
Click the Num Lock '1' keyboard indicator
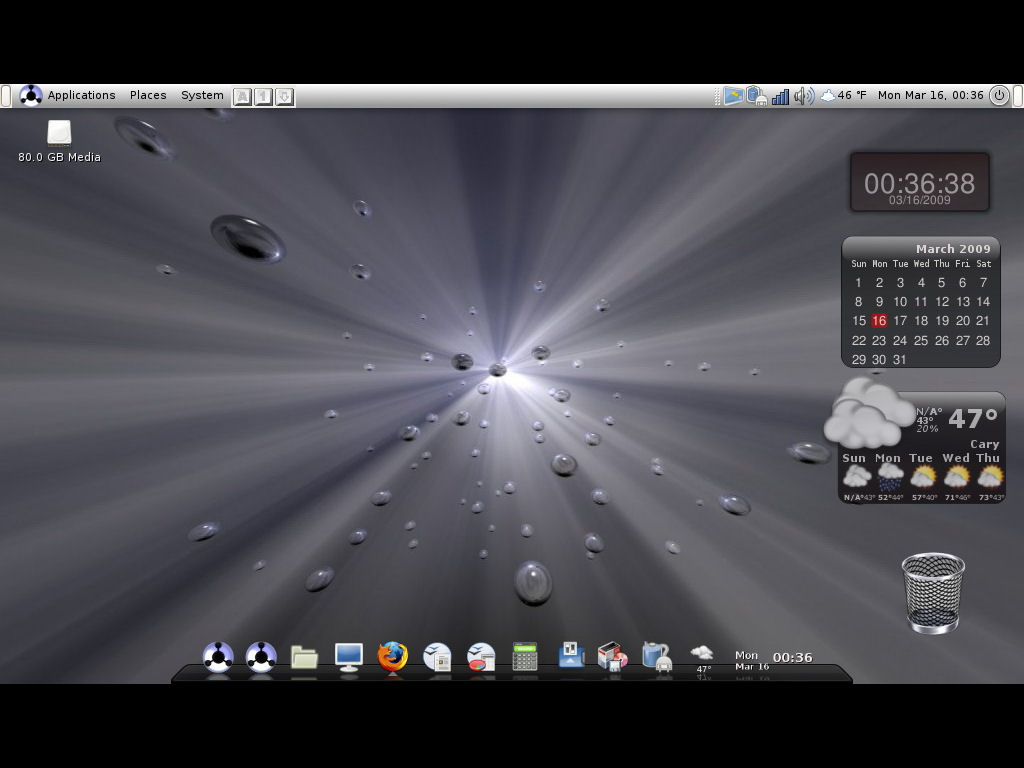(263, 97)
